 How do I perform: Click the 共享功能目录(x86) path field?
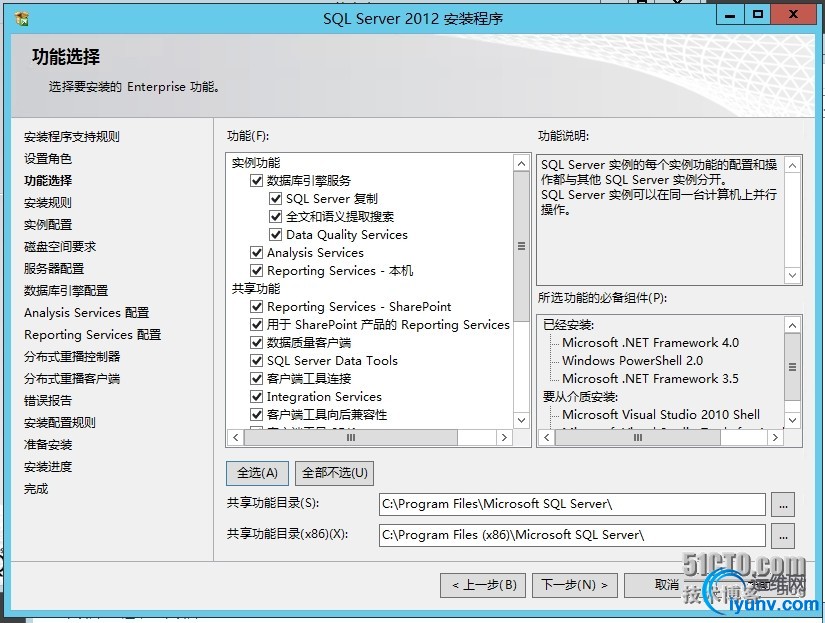[x=572, y=536]
